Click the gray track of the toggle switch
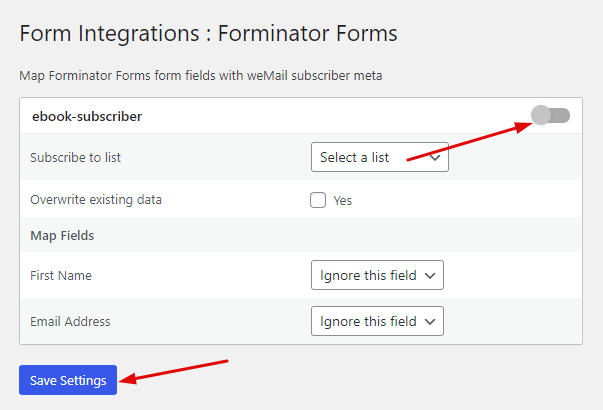The height and width of the screenshot is (410, 603). point(561,115)
